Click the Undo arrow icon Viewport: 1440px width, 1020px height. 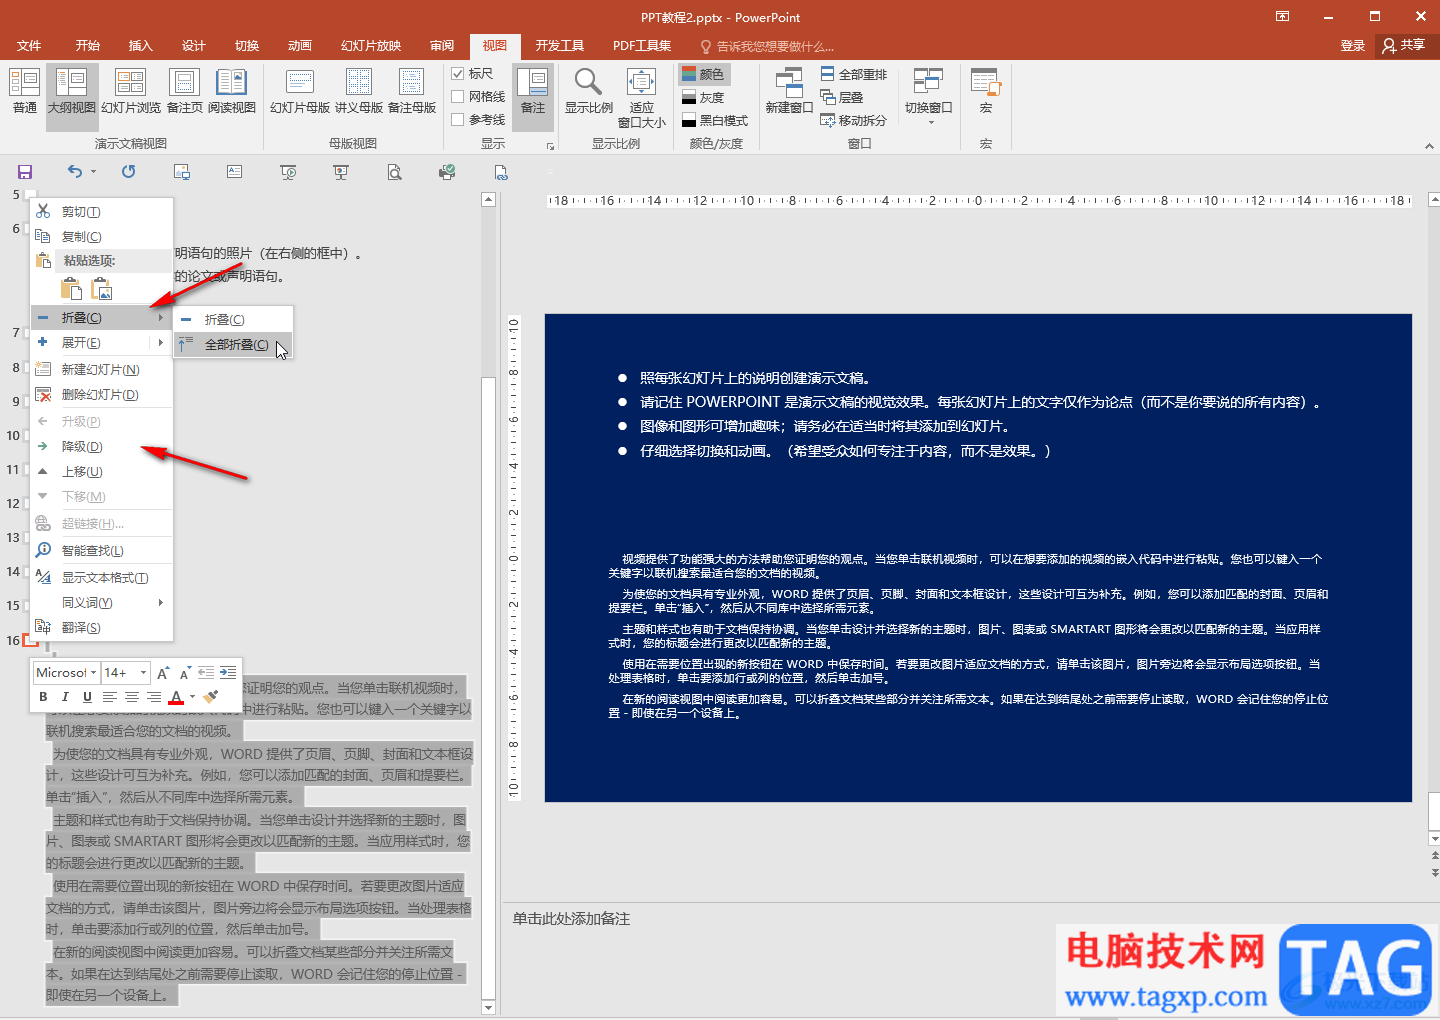[75, 172]
